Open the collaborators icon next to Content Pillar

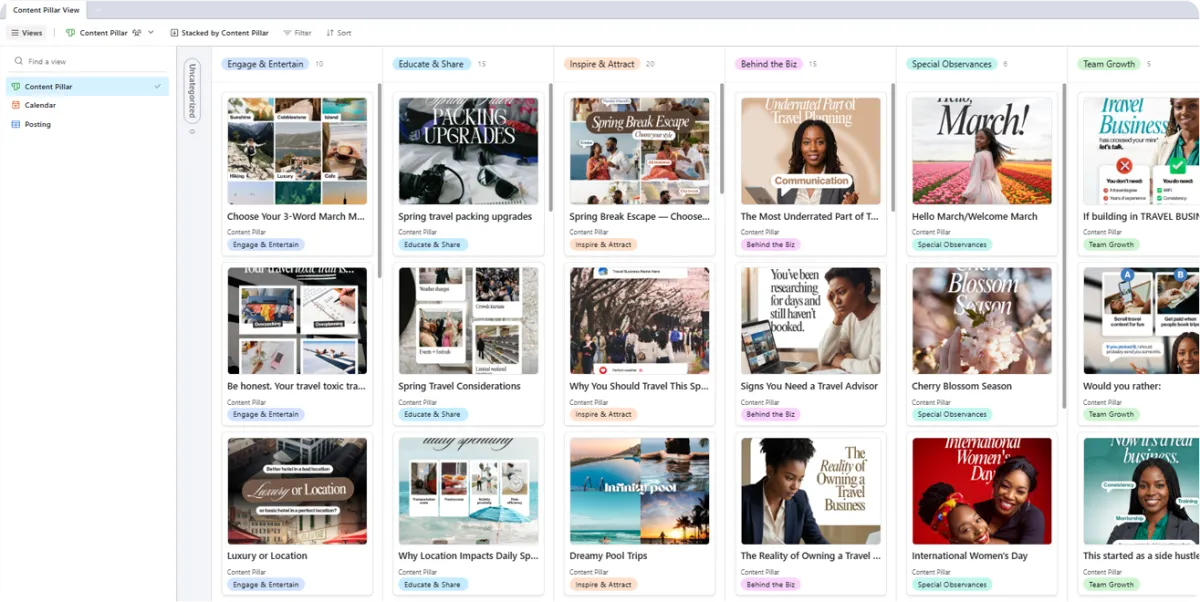pos(137,33)
